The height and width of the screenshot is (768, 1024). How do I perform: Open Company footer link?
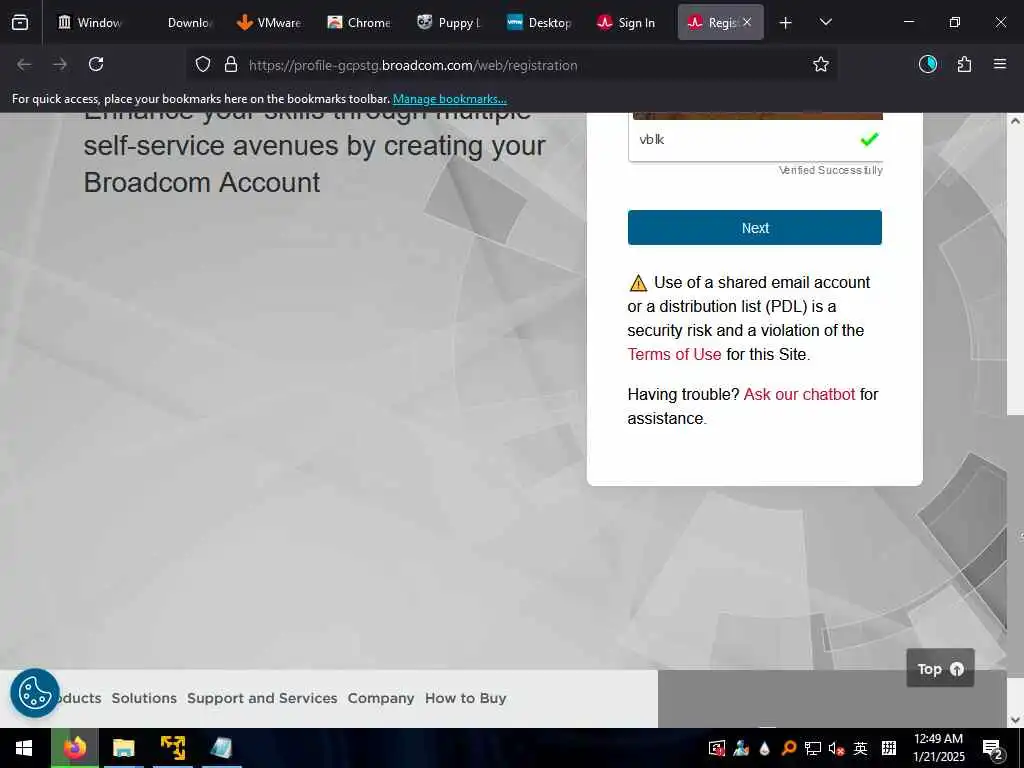pyautogui.click(x=381, y=698)
